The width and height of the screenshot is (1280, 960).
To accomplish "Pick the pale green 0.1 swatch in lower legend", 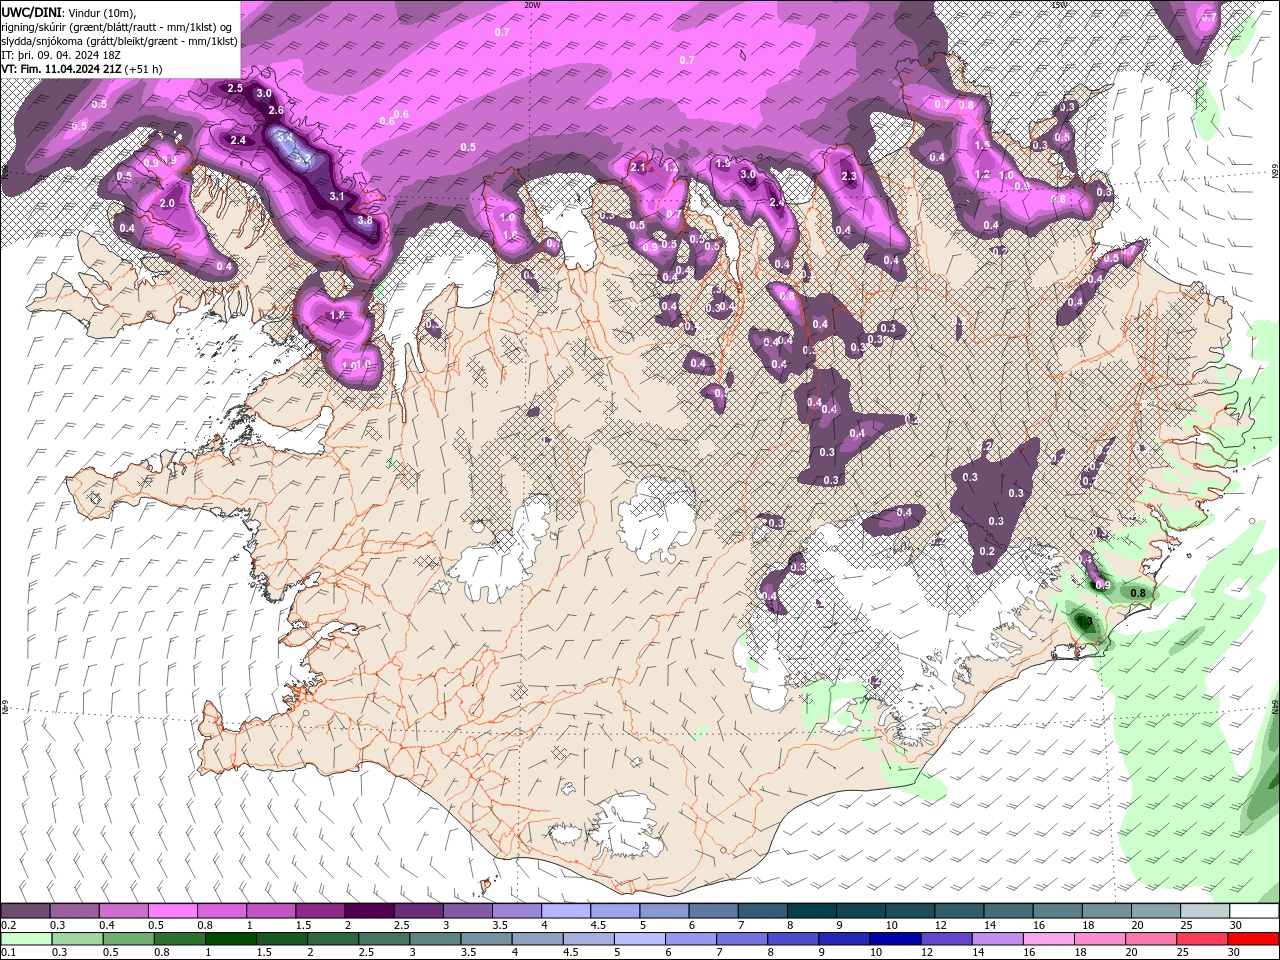I will coord(25,939).
